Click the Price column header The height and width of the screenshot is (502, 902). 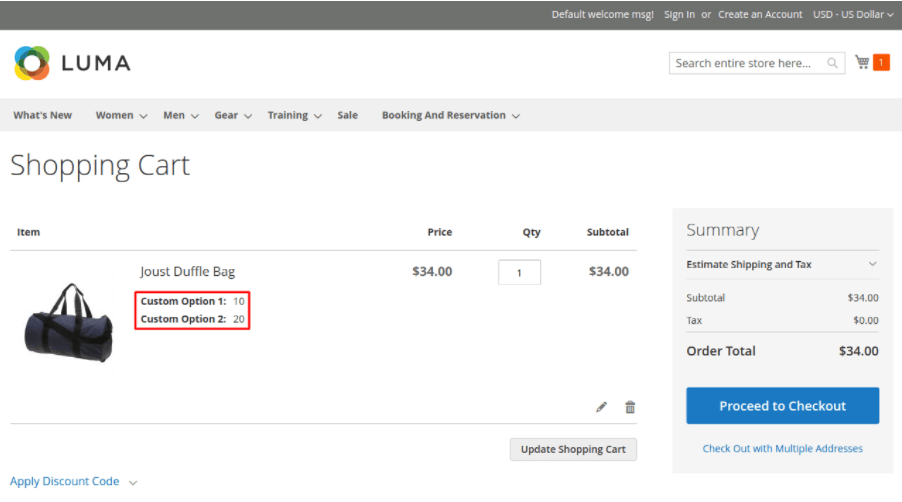click(439, 232)
